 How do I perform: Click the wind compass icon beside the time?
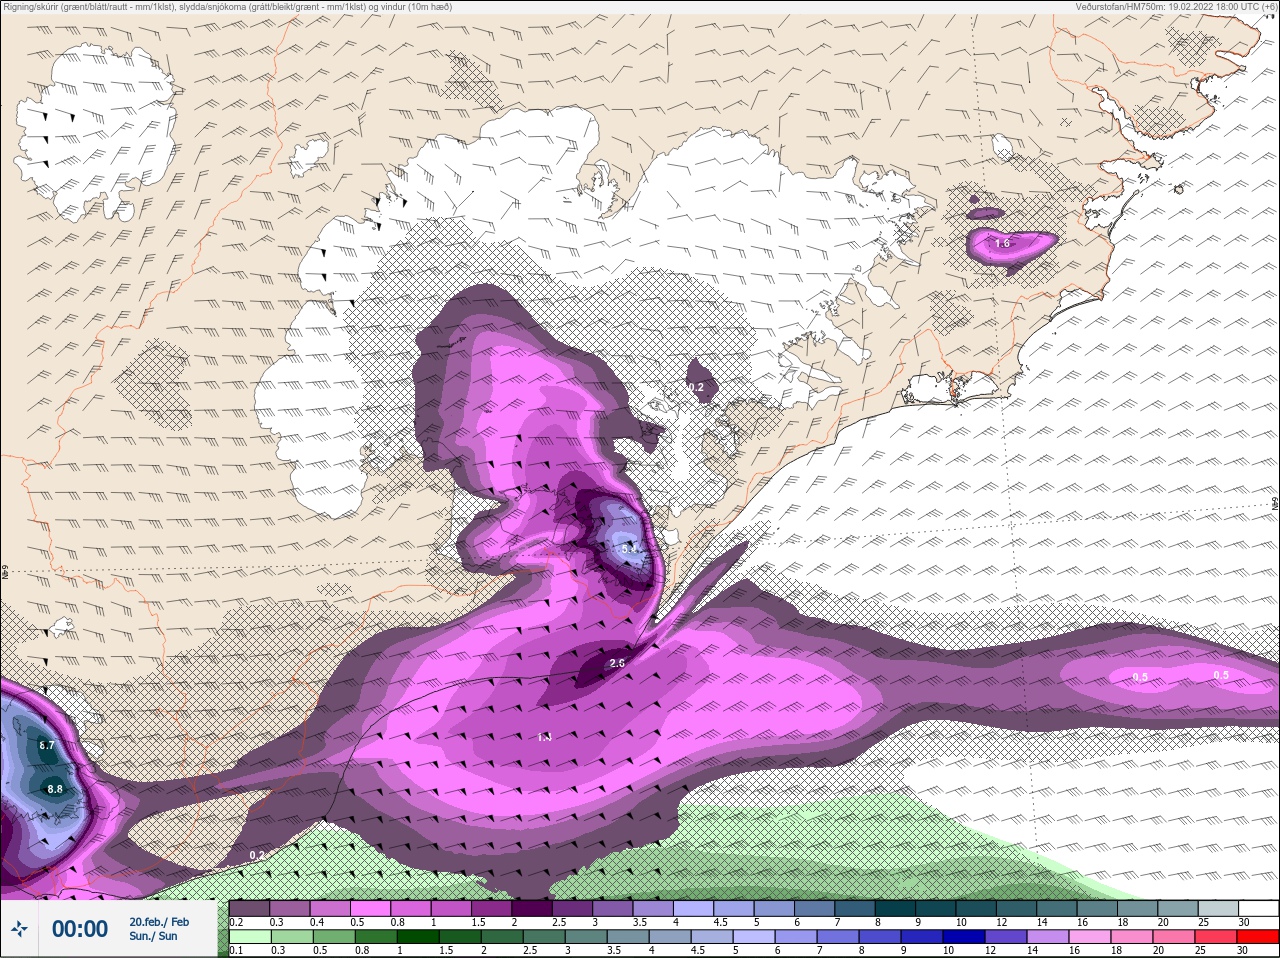[20, 929]
